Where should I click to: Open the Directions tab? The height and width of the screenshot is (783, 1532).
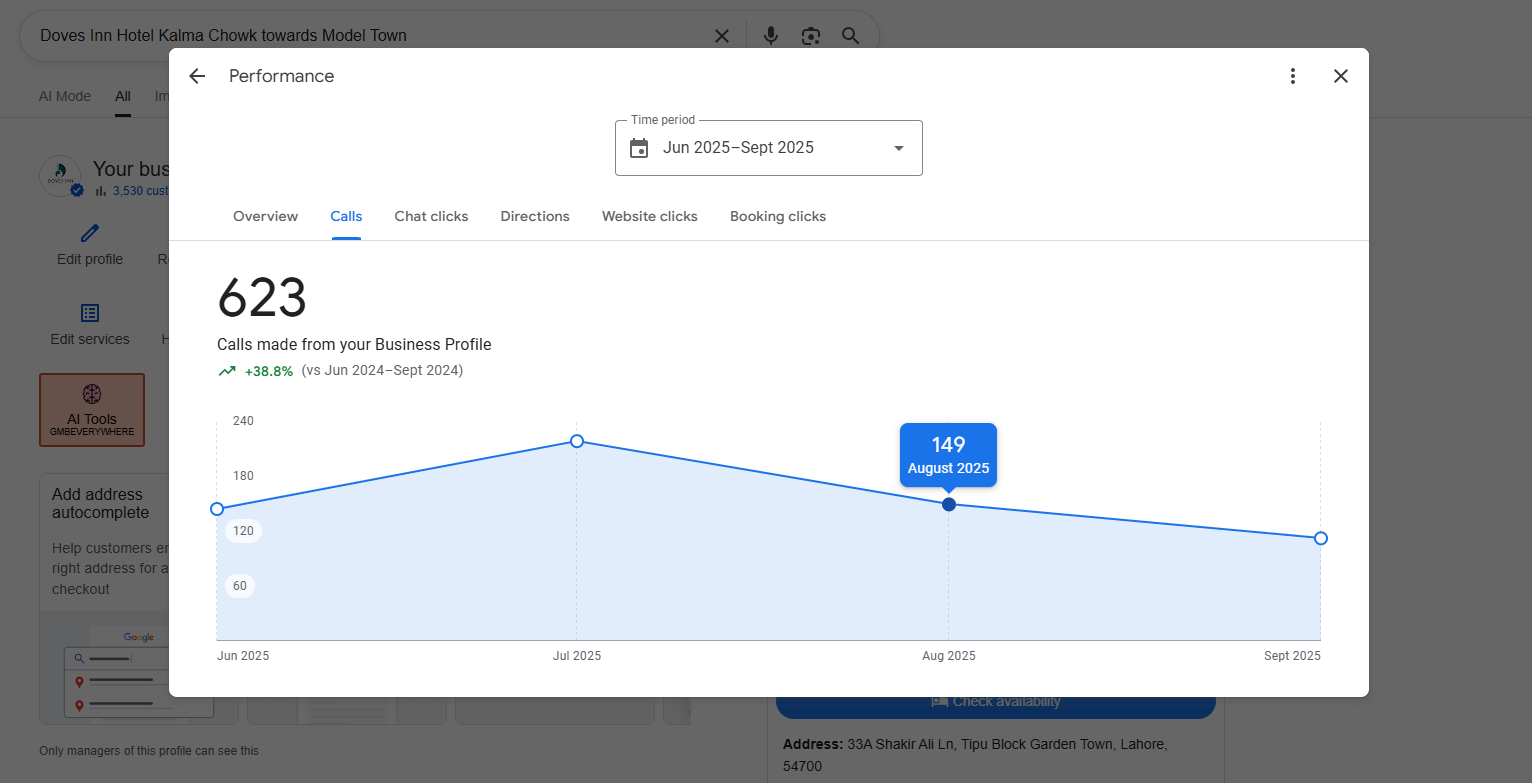pyautogui.click(x=535, y=216)
